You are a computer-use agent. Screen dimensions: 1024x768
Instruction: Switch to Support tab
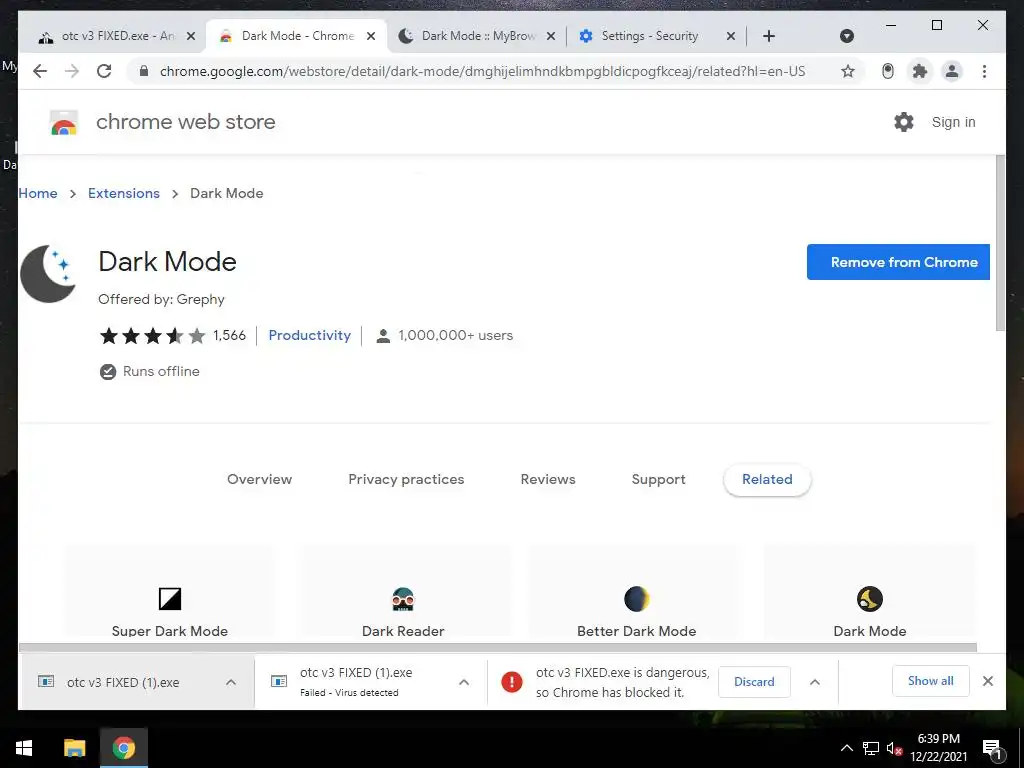pos(658,479)
